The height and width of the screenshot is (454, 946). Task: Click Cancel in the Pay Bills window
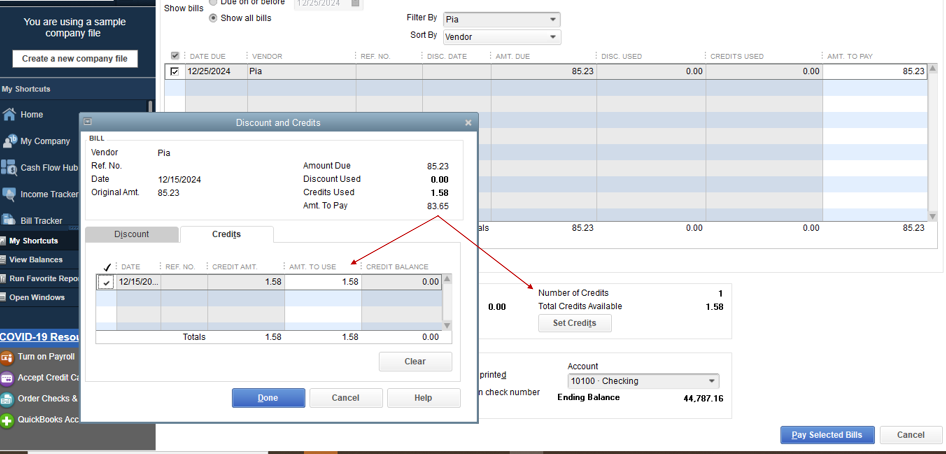pyautogui.click(x=910, y=435)
